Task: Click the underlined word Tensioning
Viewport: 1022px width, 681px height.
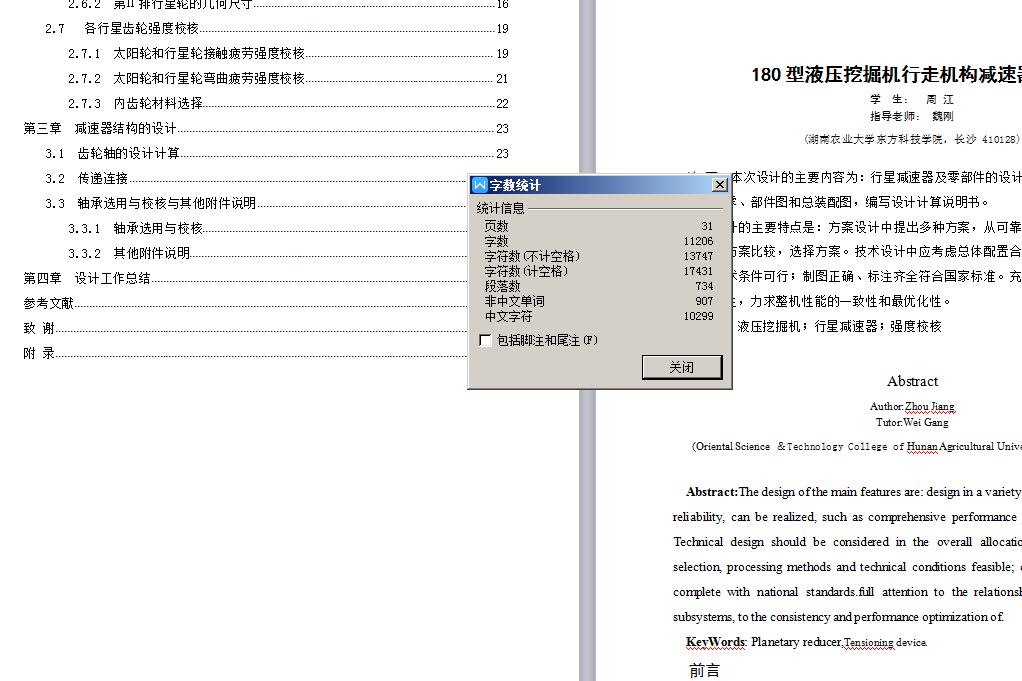Action: 868,643
